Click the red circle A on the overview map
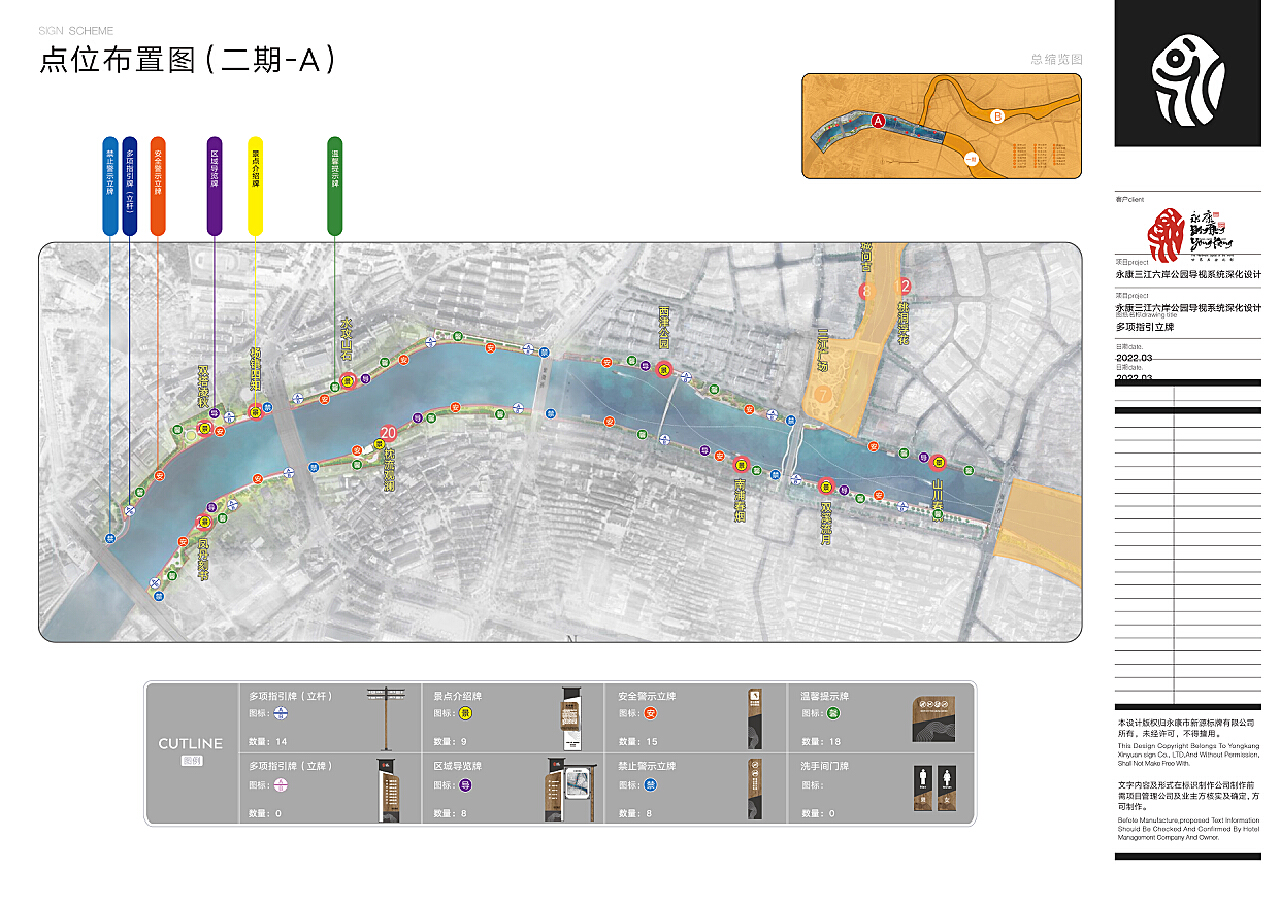Screen dimensions: 1280x905 pyautogui.click(x=878, y=120)
